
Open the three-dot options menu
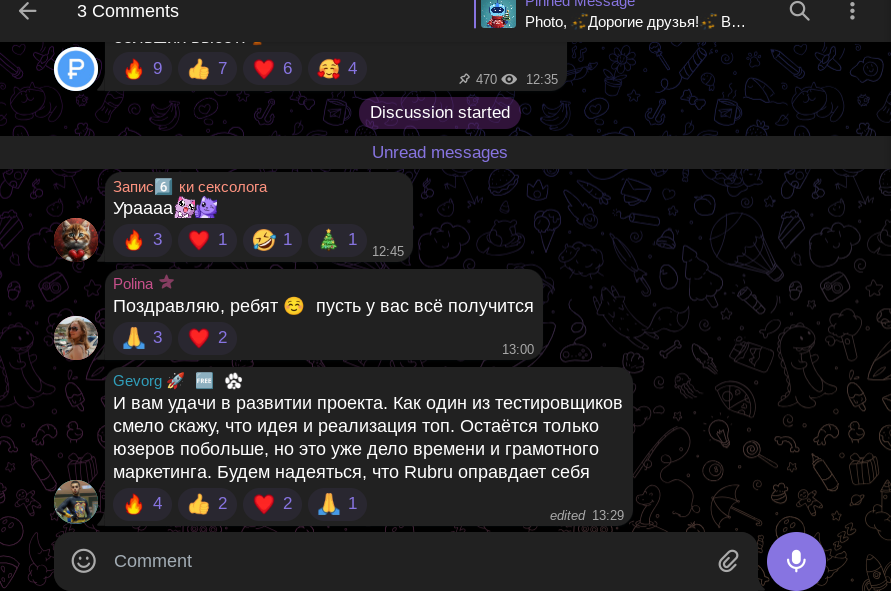[x=852, y=11]
